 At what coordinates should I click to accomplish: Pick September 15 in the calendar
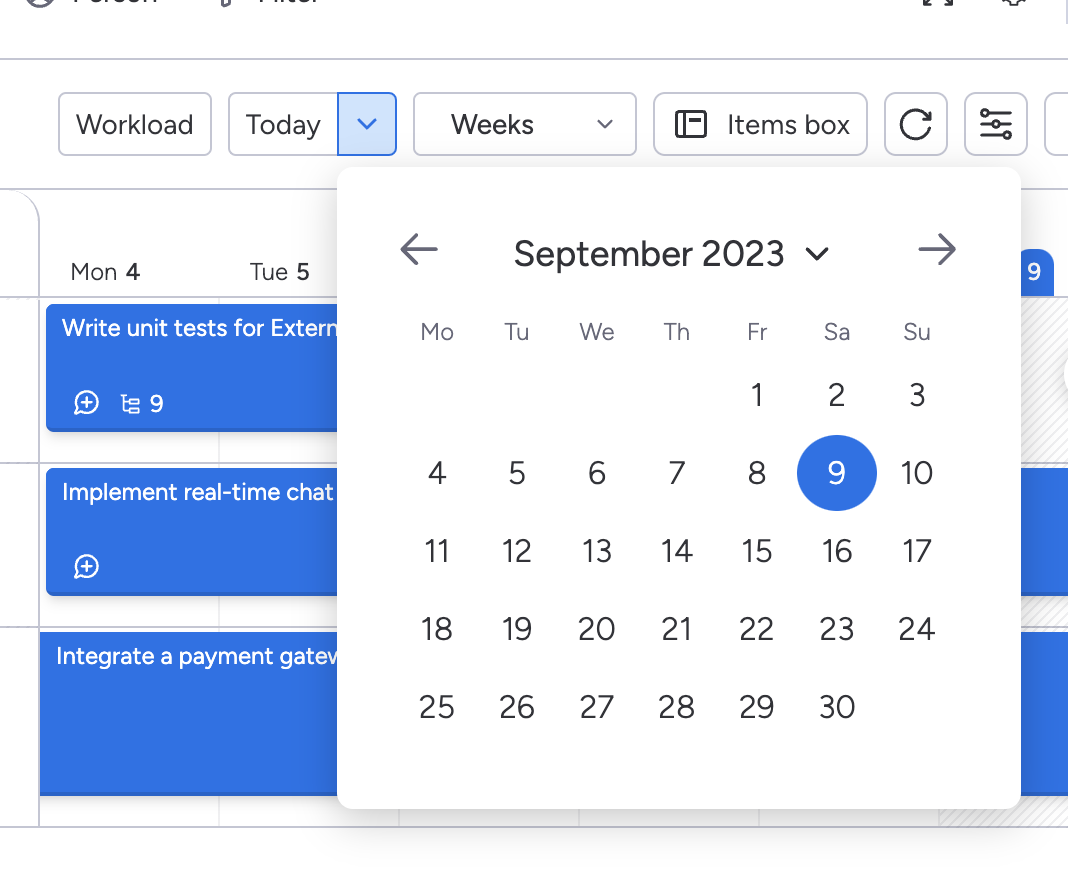(756, 551)
